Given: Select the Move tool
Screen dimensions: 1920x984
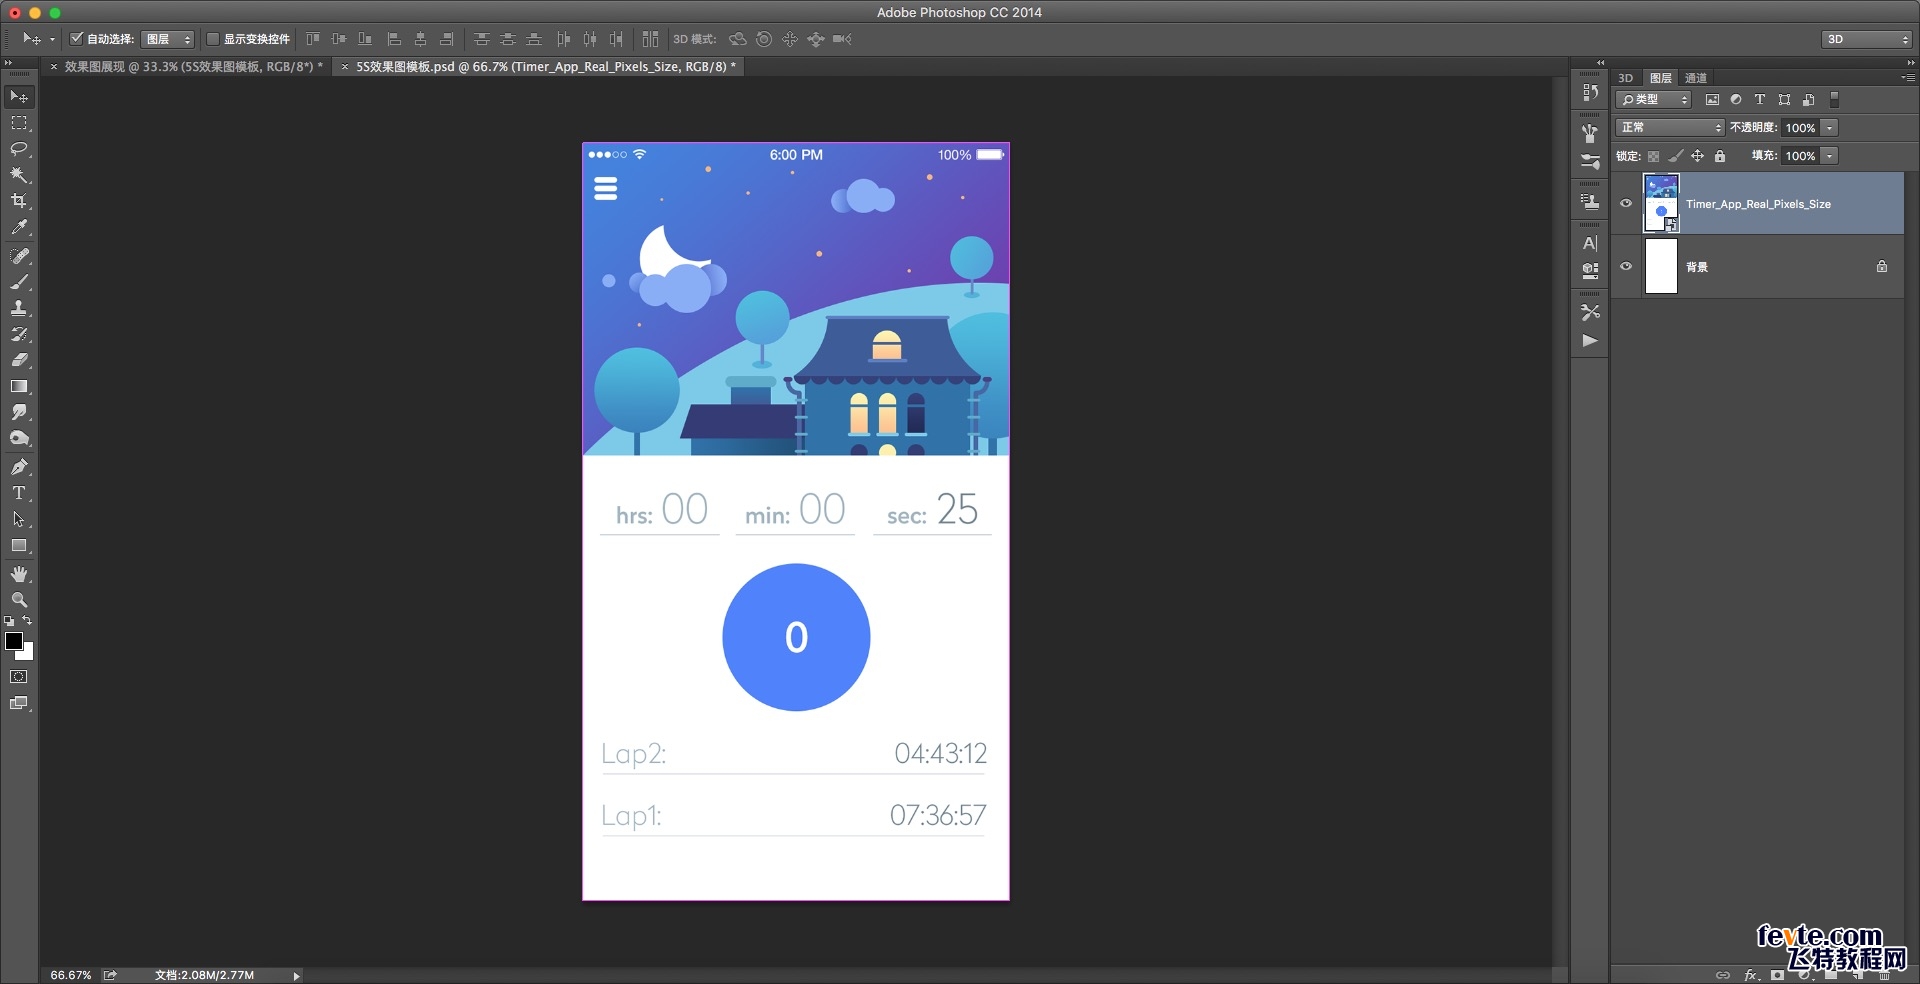Looking at the screenshot, I should coord(19,97).
